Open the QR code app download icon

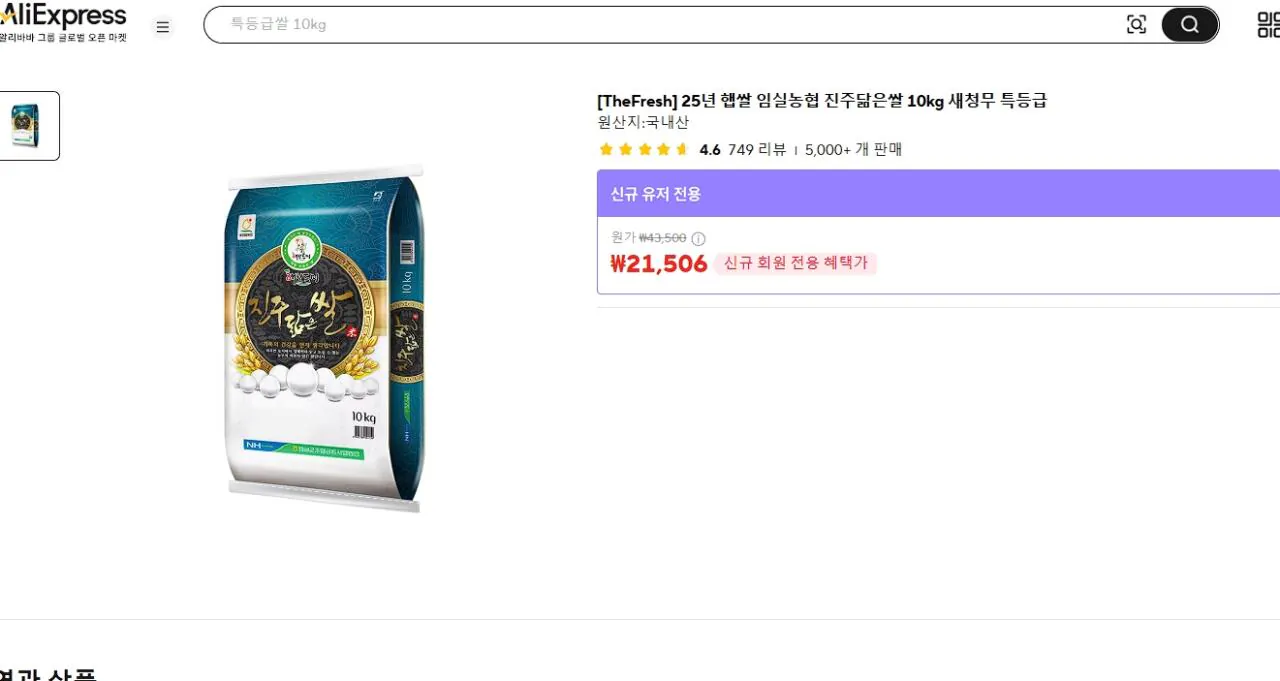(1268, 25)
